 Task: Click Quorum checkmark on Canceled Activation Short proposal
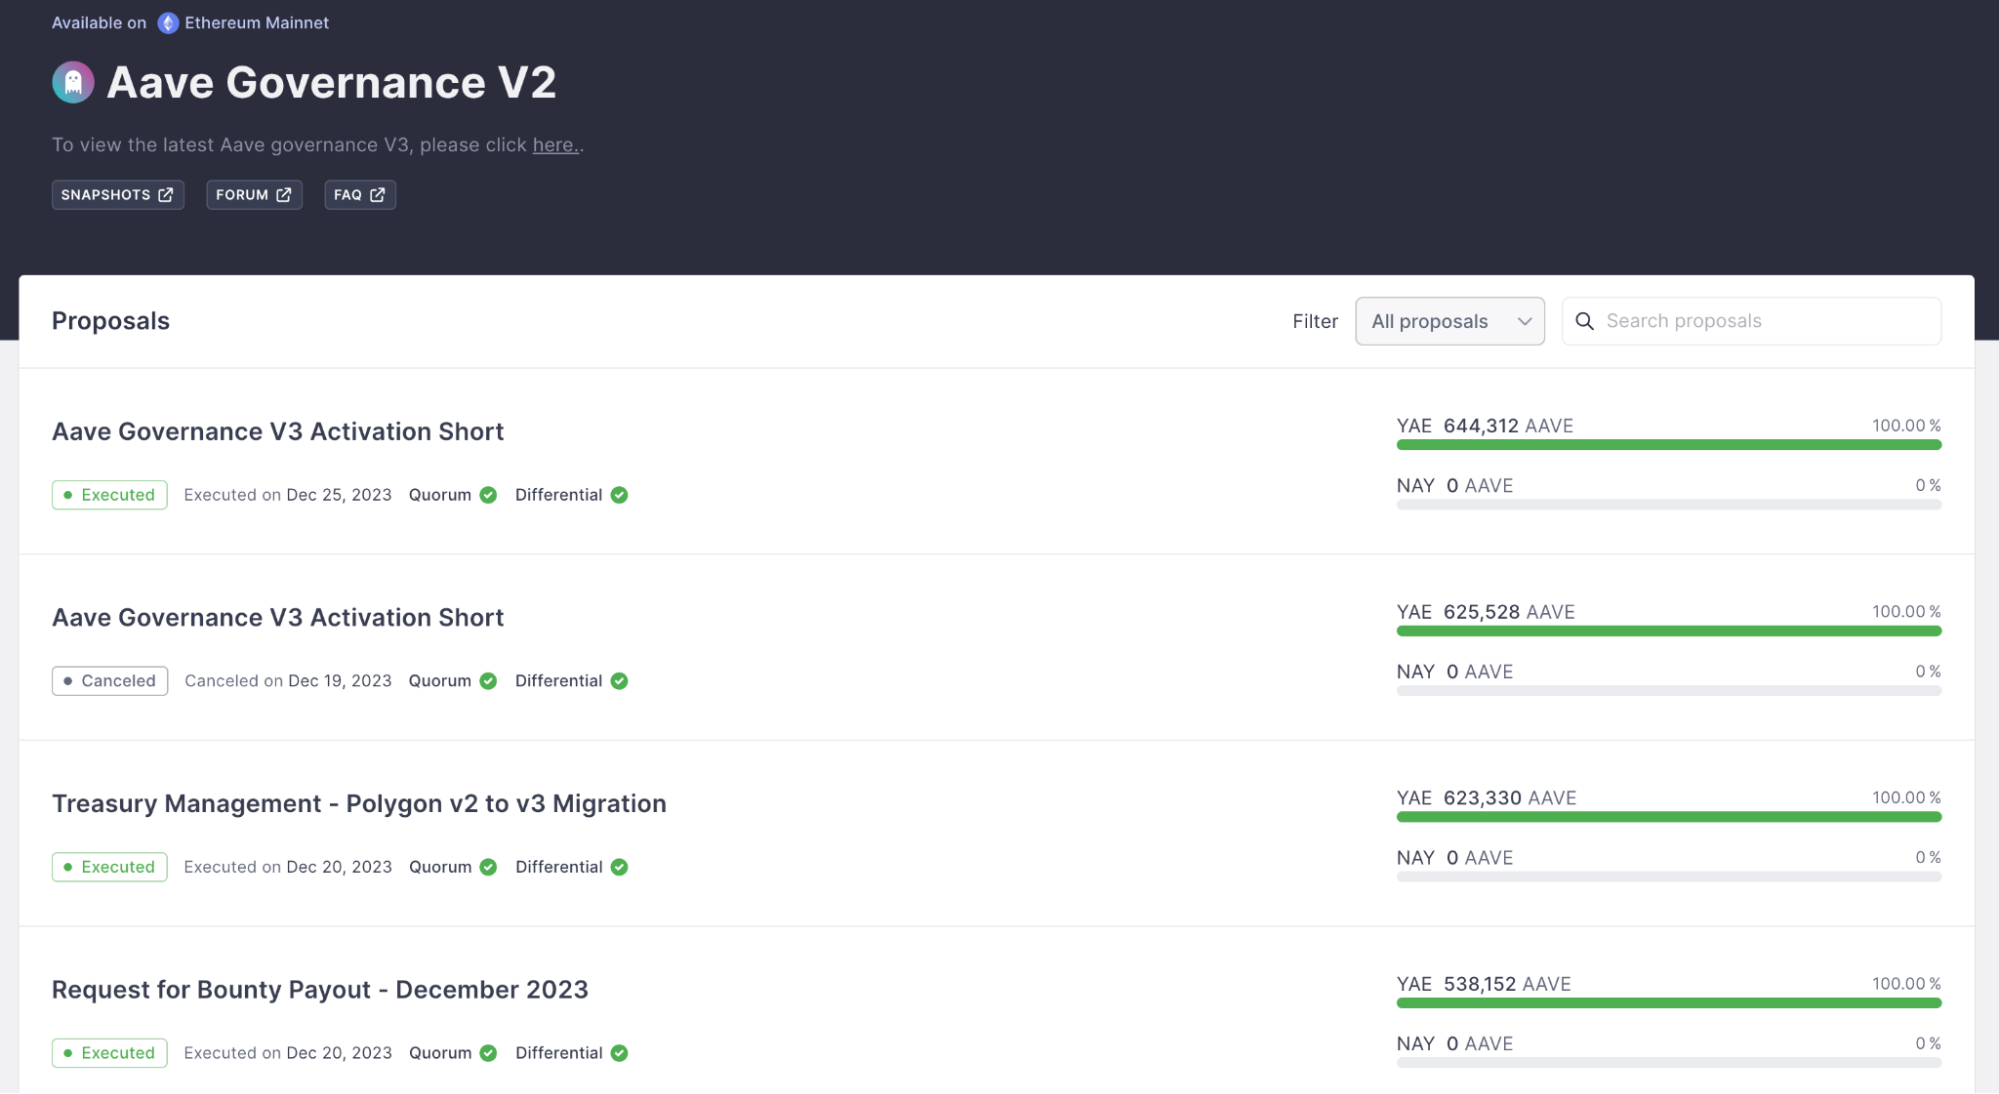[x=488, y=681]
